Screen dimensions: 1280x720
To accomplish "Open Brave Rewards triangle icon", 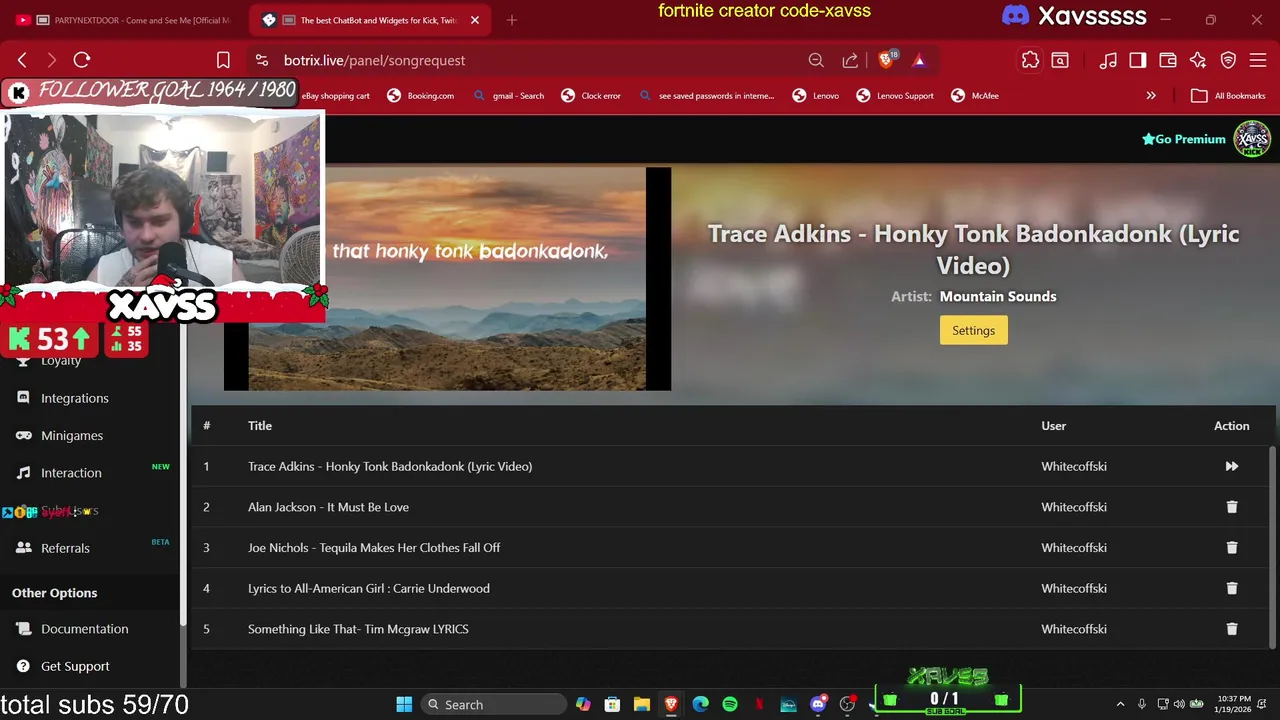I will (919, 60).
